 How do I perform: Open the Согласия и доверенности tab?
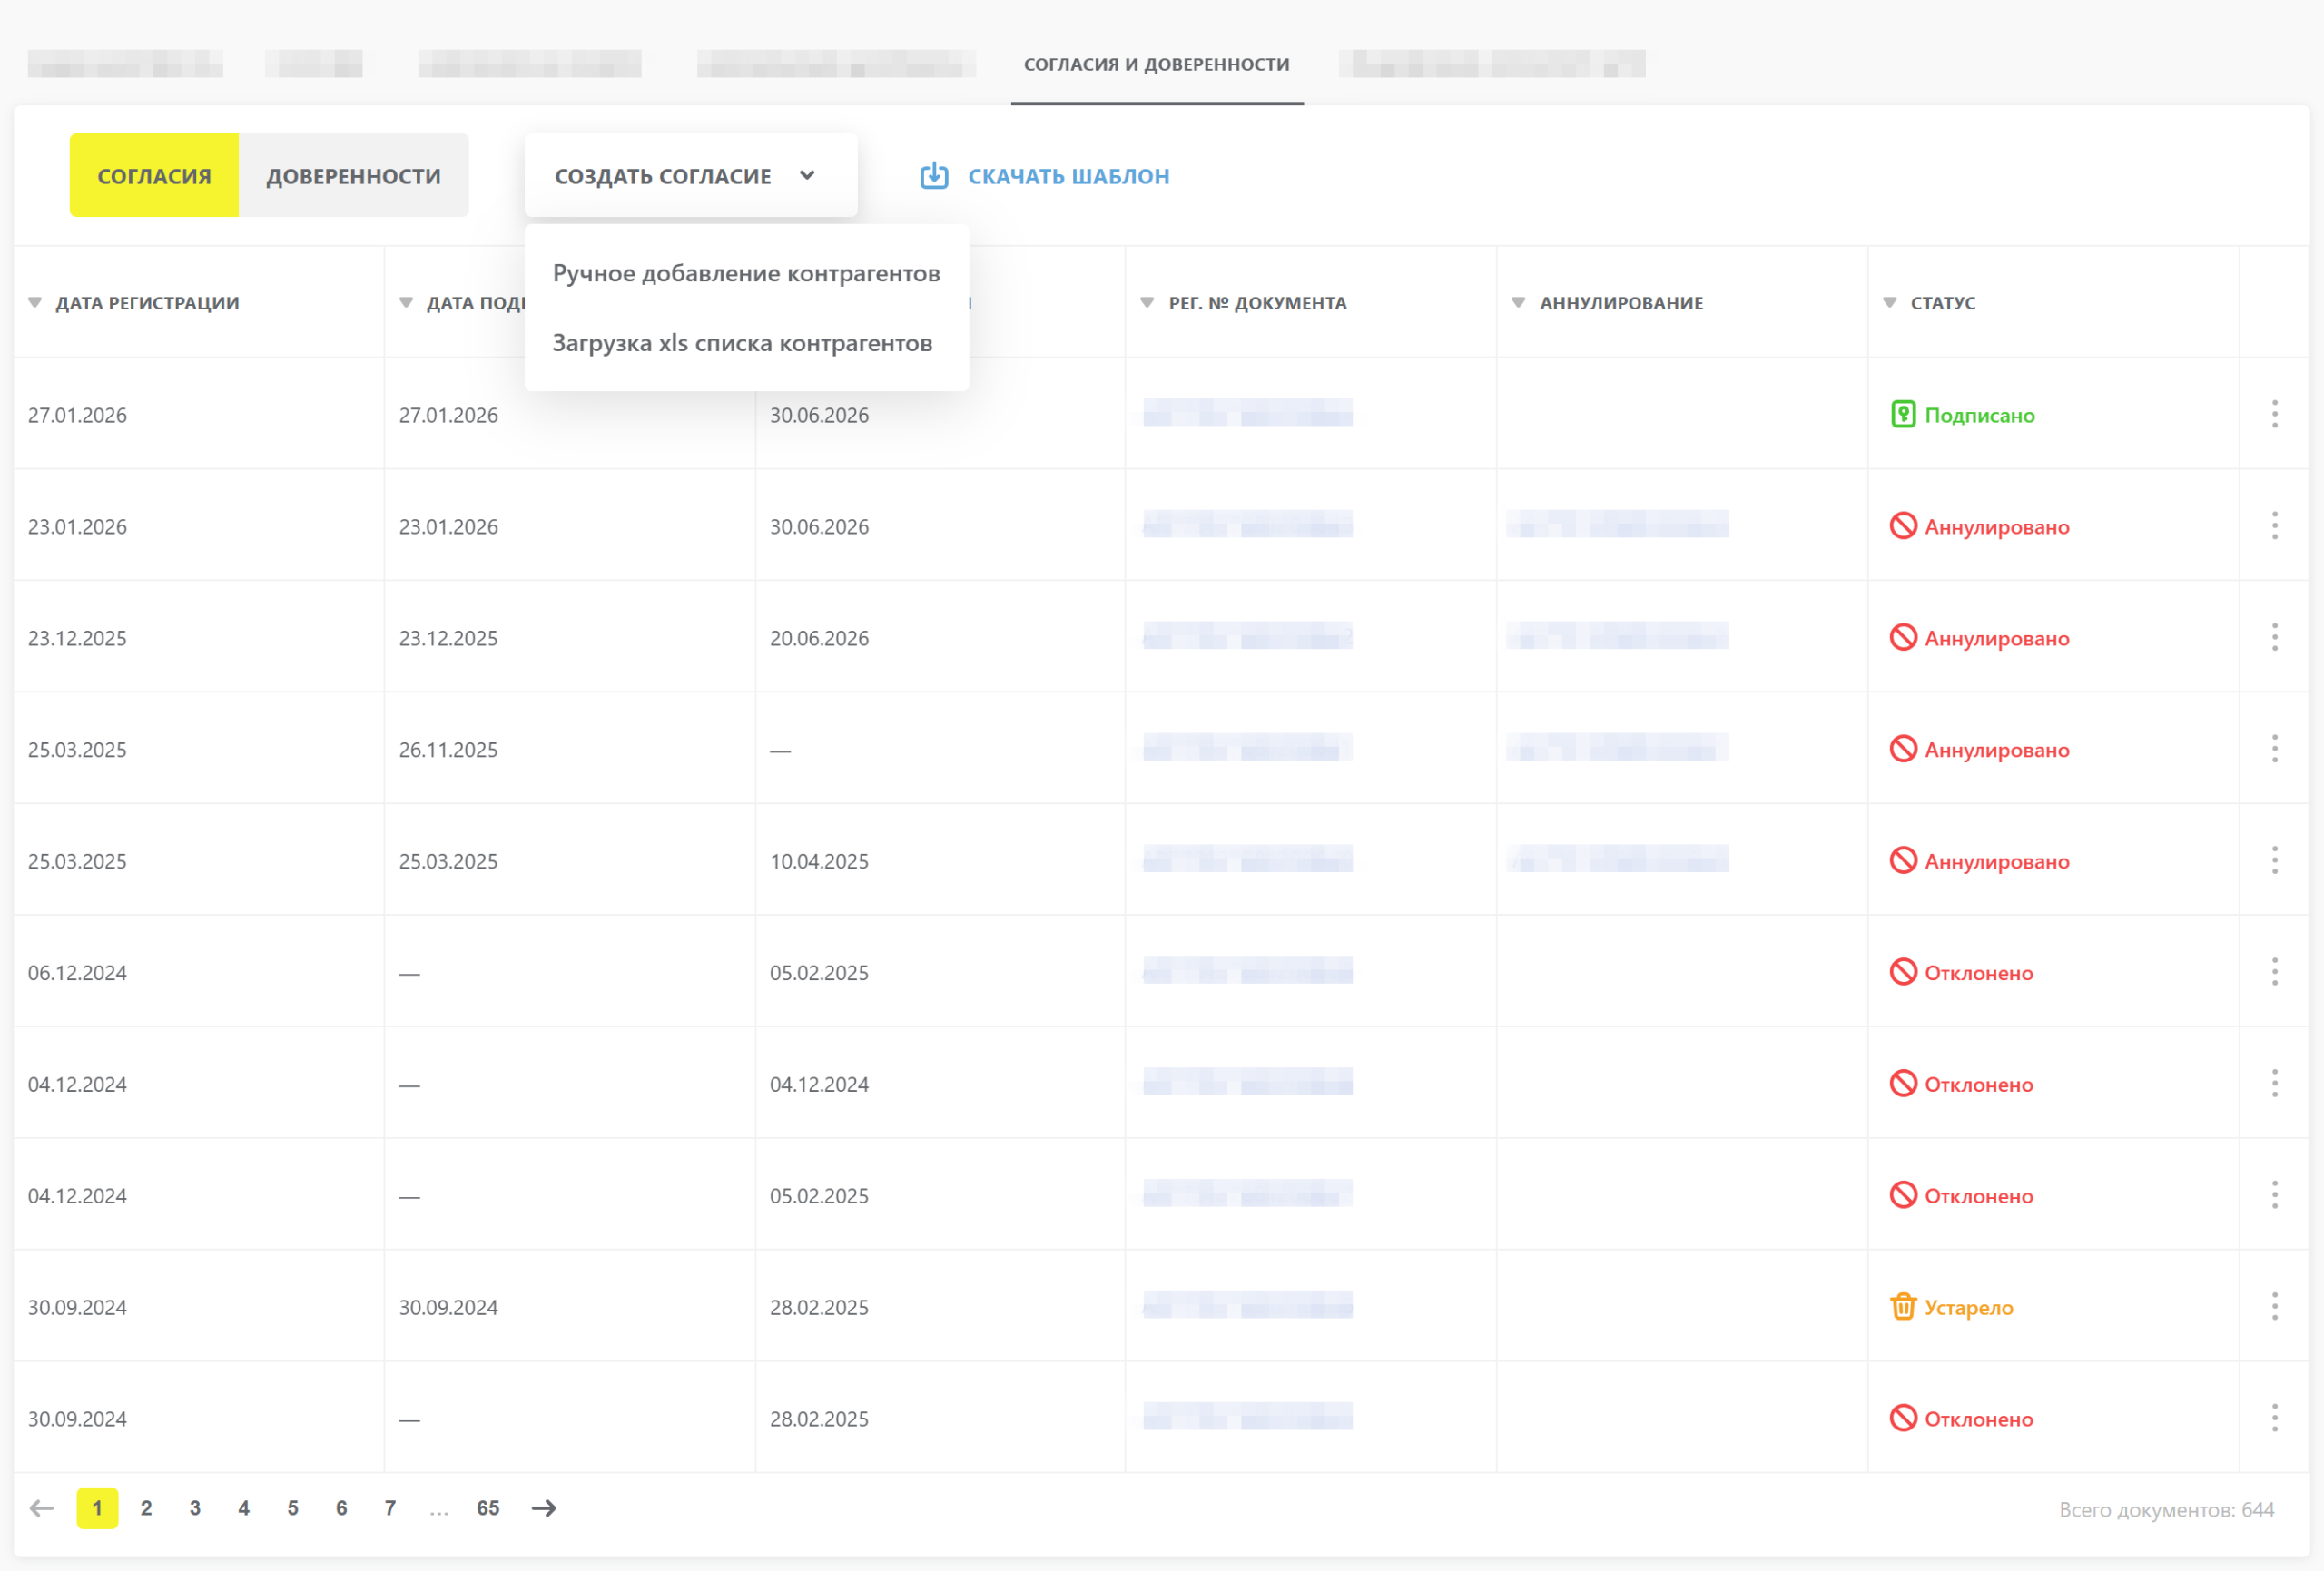[1157, 65]
